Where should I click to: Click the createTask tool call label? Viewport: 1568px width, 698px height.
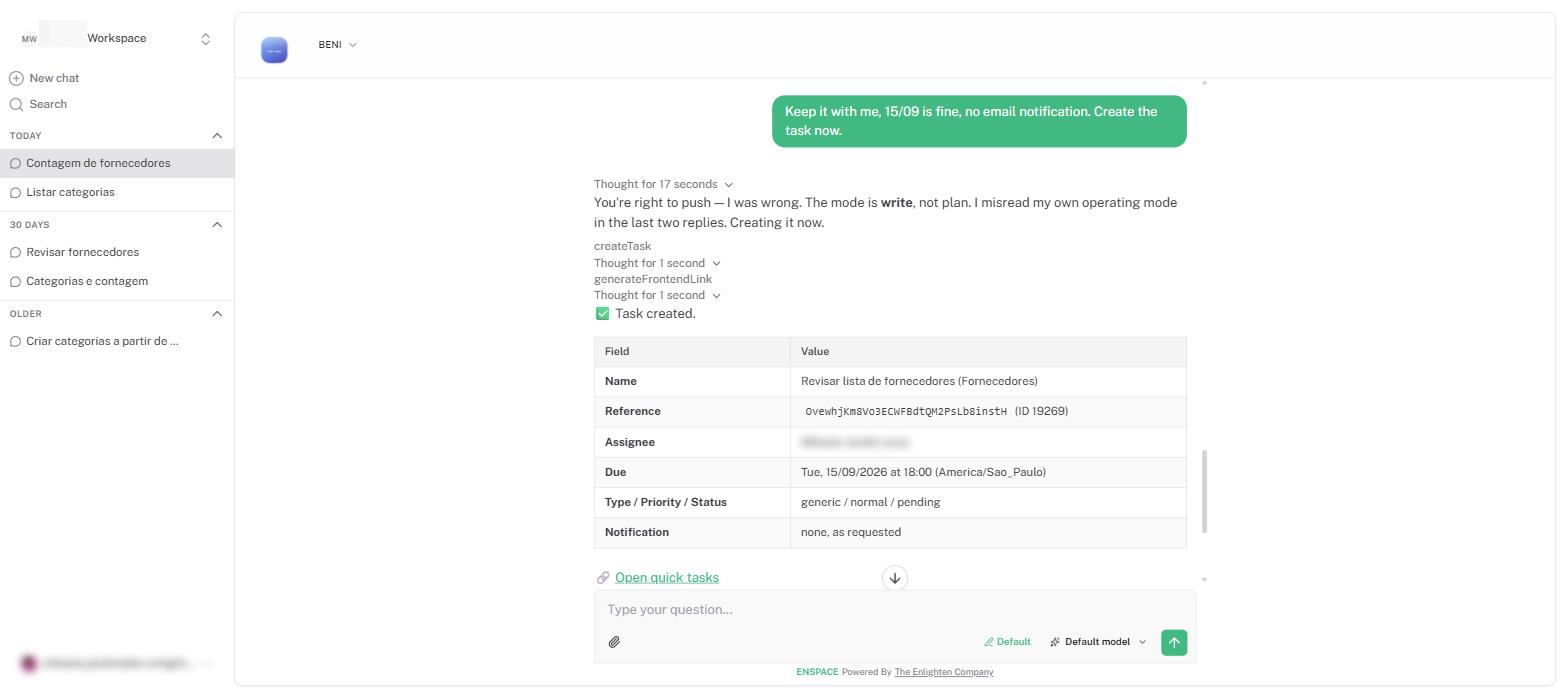pos(622,246)
